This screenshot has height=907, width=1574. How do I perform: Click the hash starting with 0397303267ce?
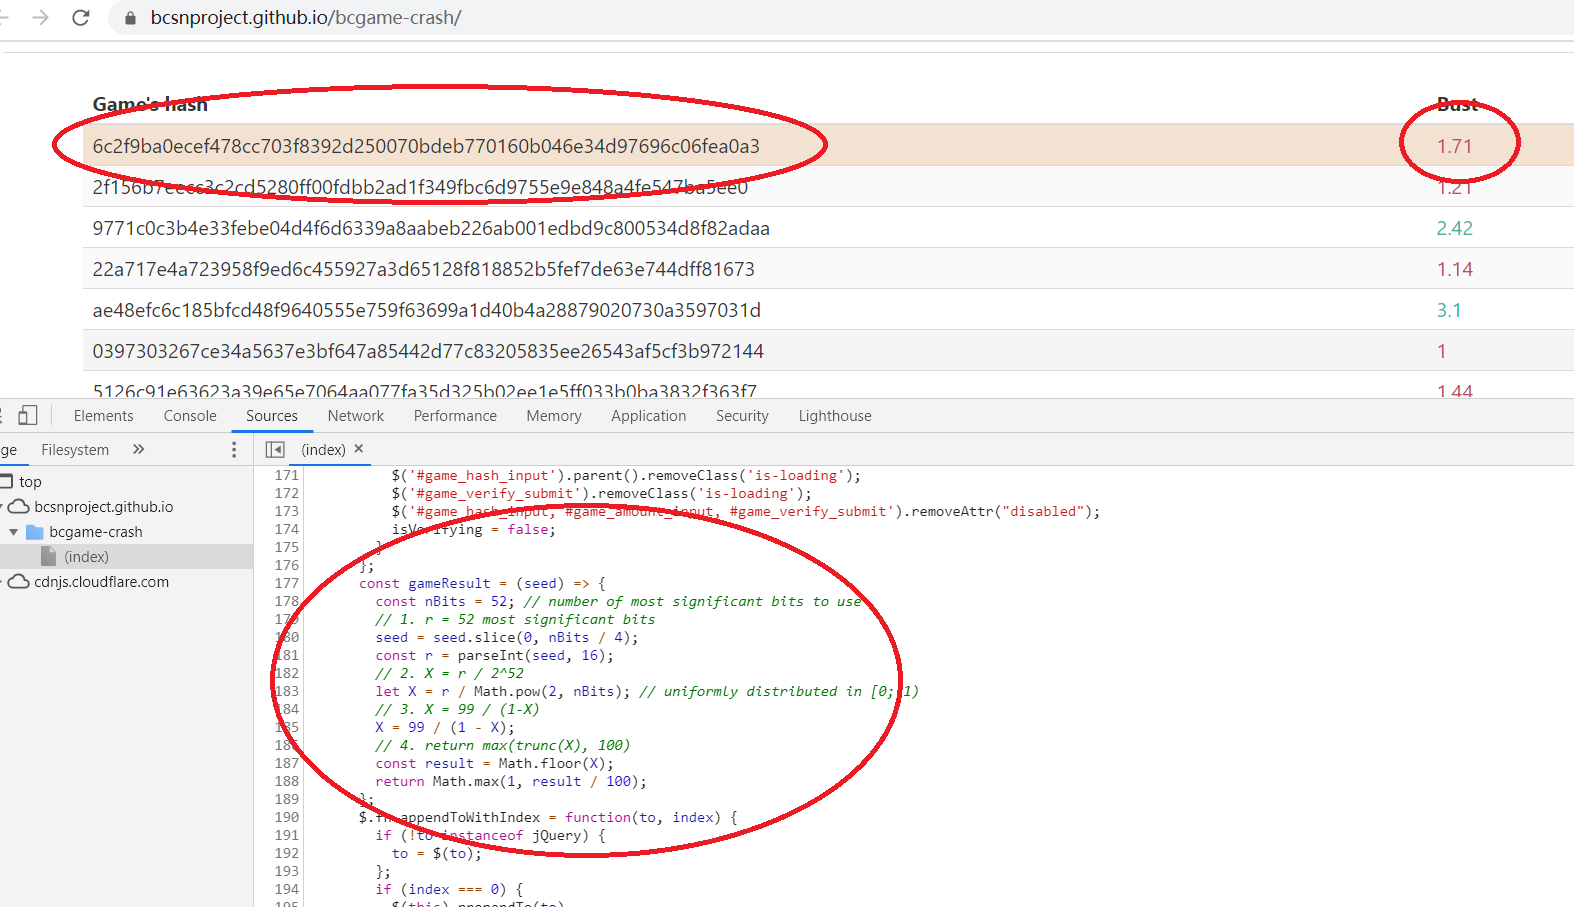point(428,351)
